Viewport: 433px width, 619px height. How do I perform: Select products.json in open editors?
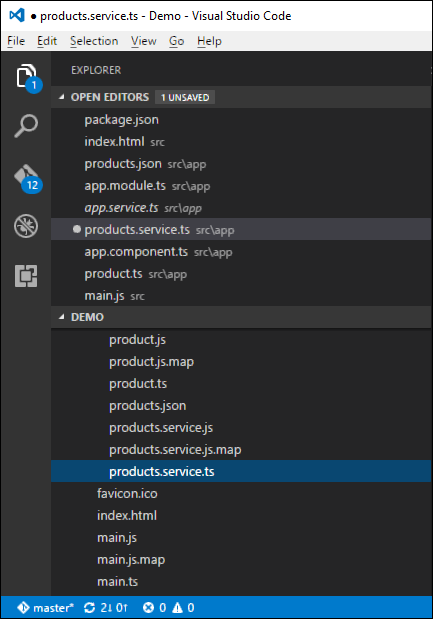[x=241, y=163]
